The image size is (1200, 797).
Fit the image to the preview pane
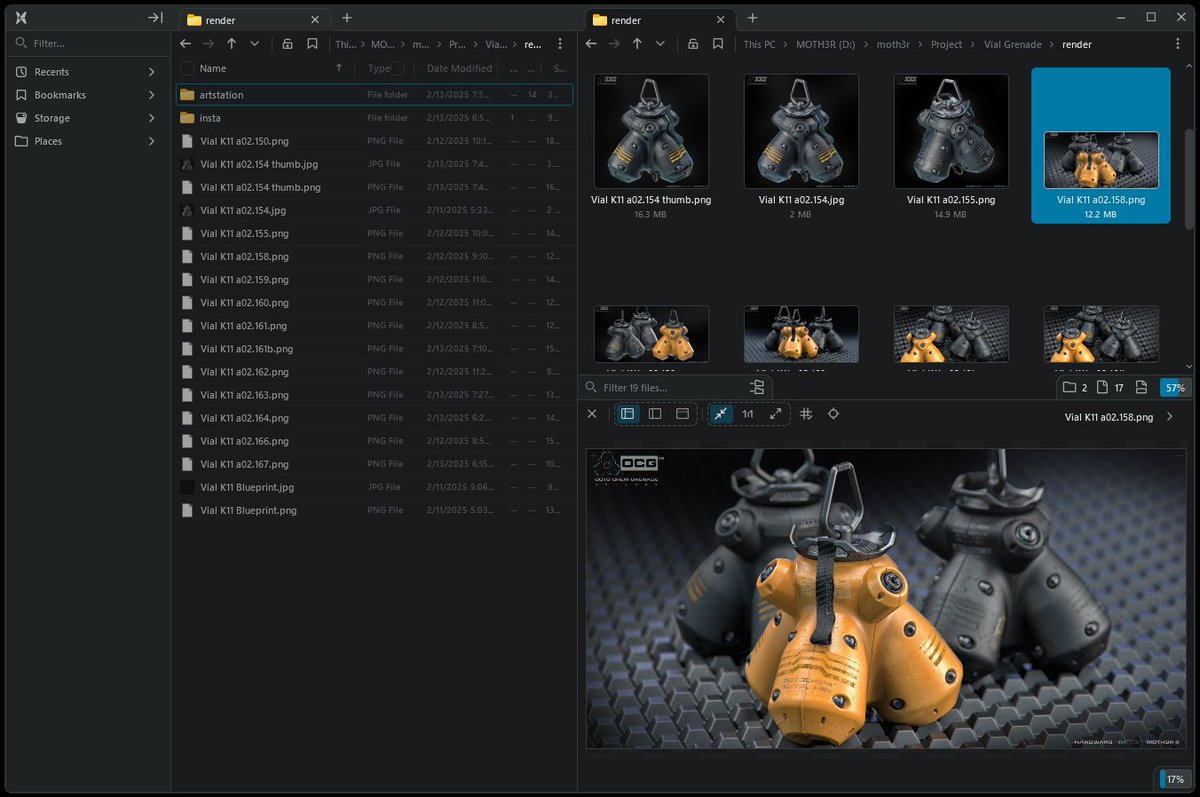point(721,413)
